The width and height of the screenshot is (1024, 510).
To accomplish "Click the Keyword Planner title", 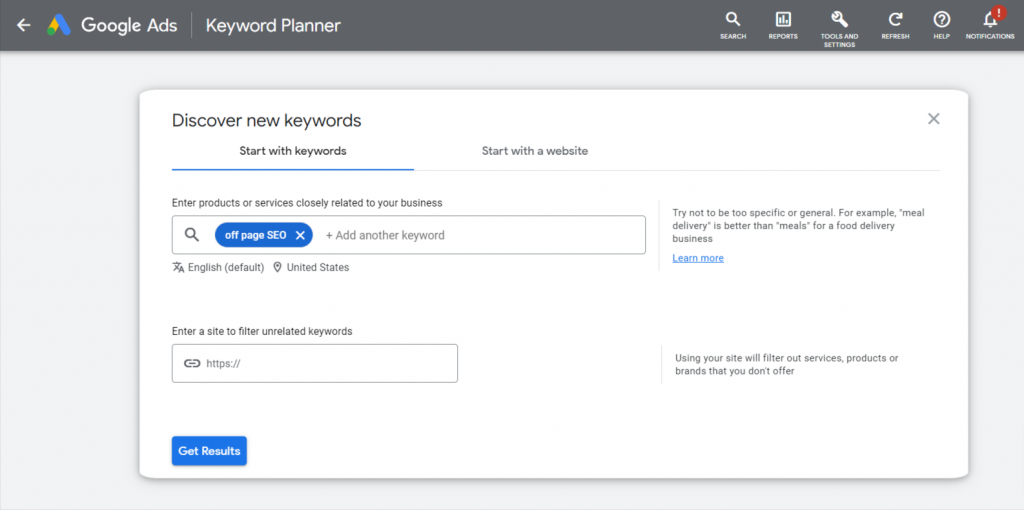I will [x=273, y=25].
